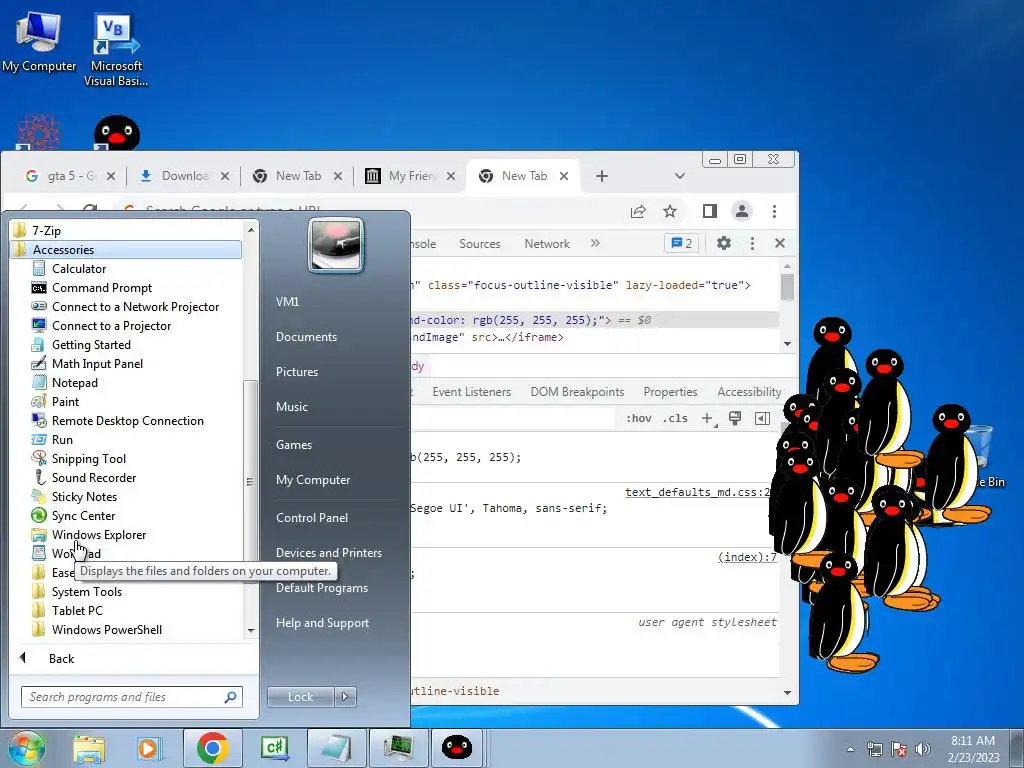1024x768 pixels.
Task: Launch Command Prompt
Action: (101, 287)
